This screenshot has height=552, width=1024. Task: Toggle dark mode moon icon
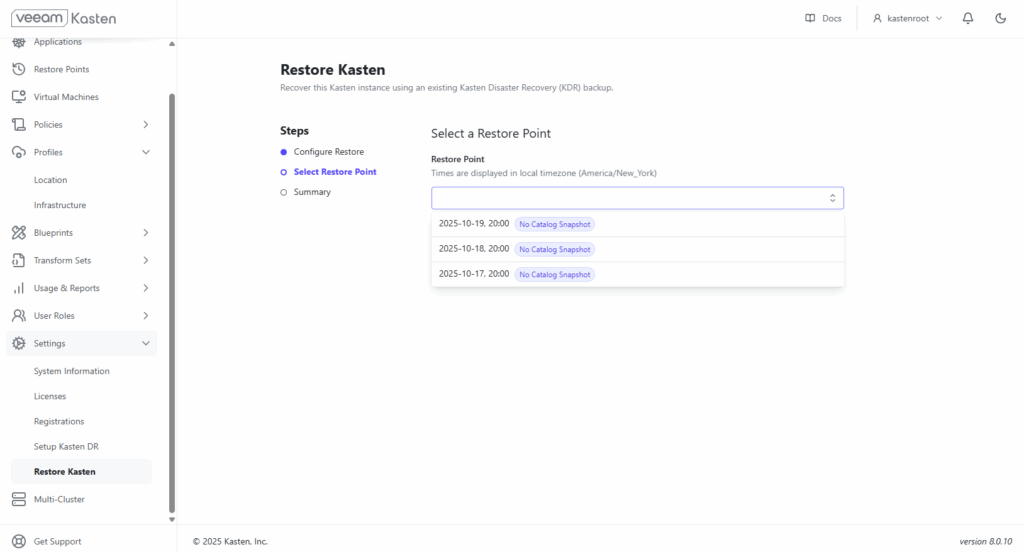[x=1000, y=18]
